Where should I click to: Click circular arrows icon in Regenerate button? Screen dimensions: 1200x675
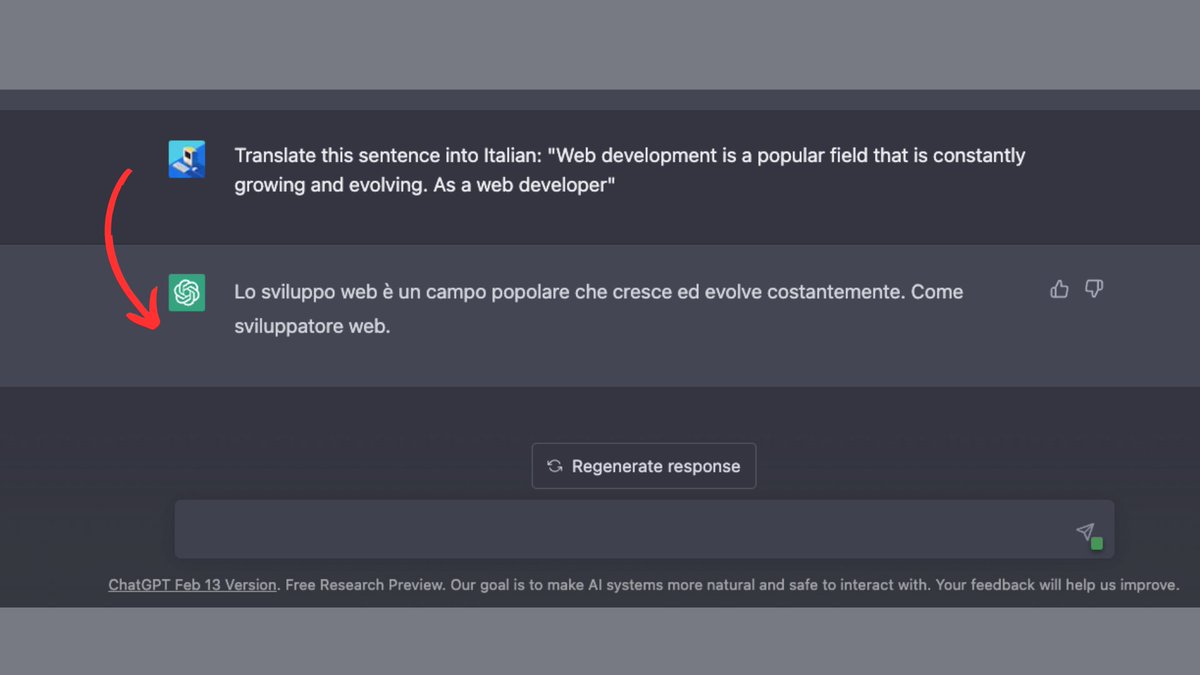pos(555,466)
